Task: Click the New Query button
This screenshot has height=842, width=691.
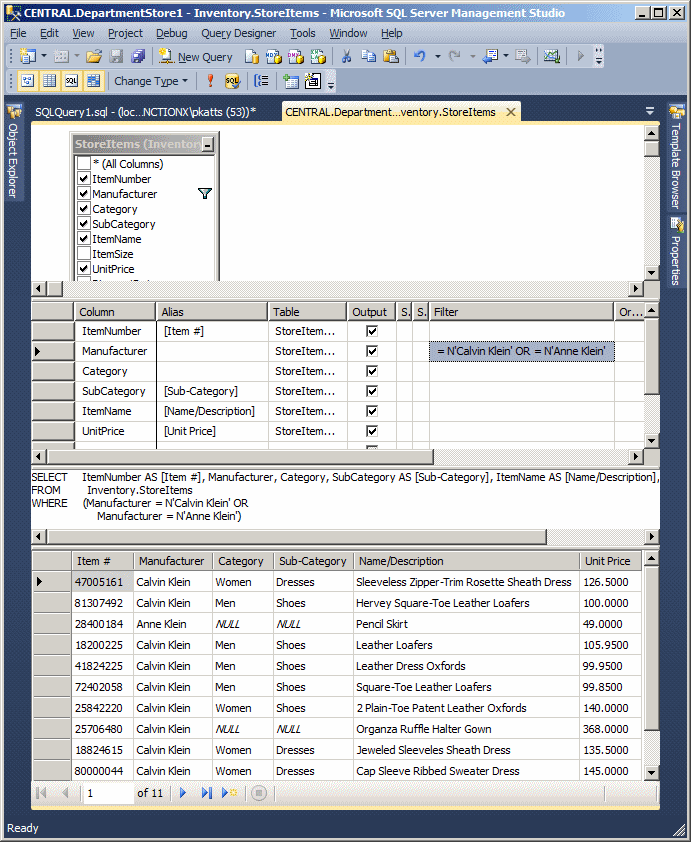Action: click(x=195, y=56)
